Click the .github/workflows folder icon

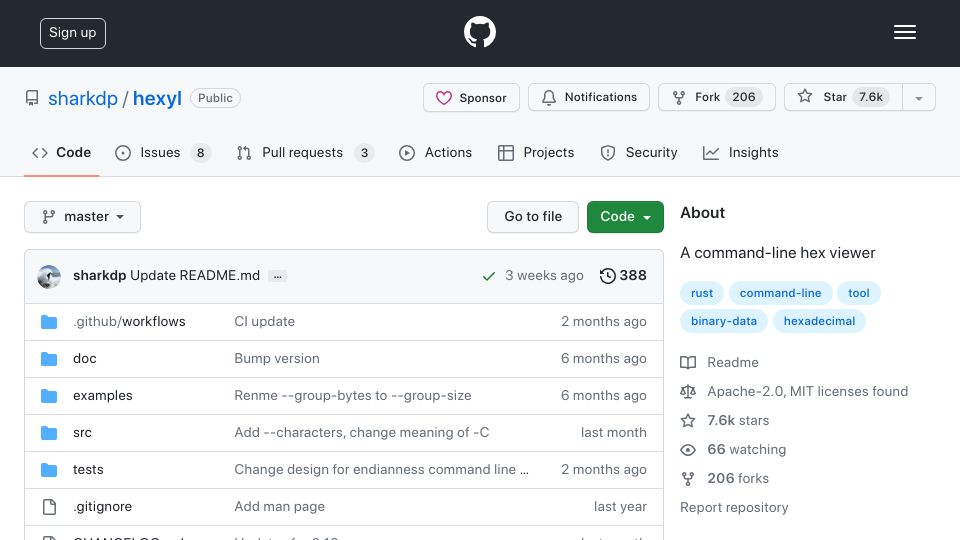point(49,322)
